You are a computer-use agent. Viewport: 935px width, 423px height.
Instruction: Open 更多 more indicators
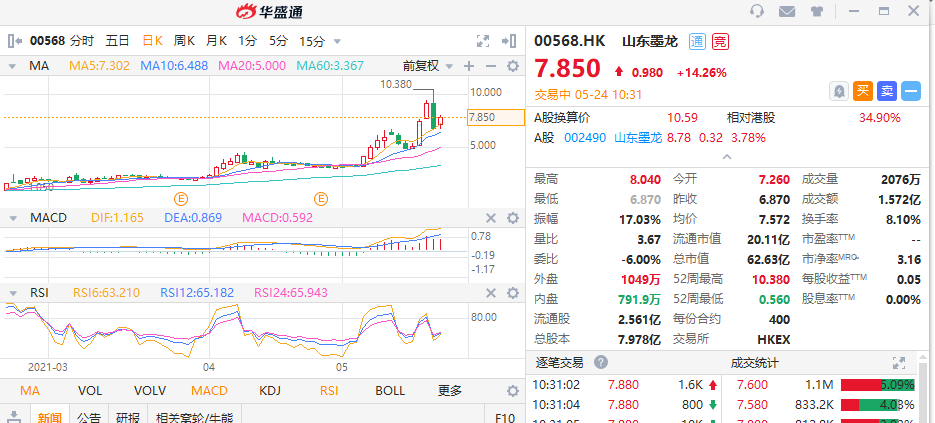click(450, 391)
